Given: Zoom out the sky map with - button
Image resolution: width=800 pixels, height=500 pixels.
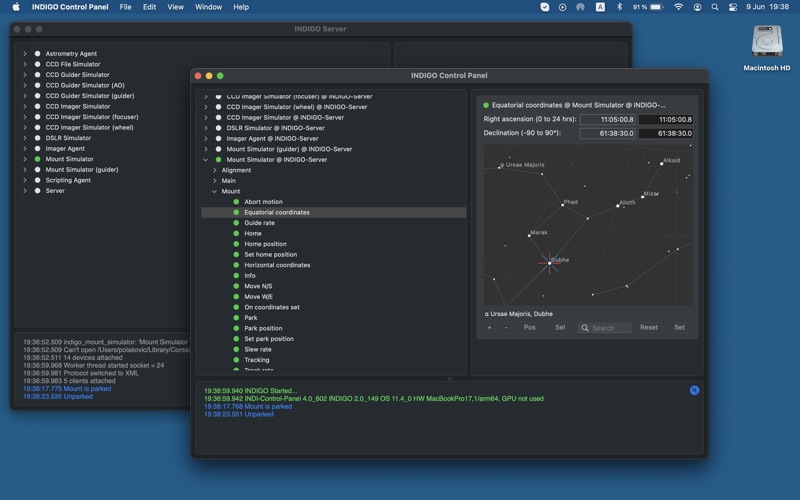Looking at the screenshot, I should click(x=506, y=328).
